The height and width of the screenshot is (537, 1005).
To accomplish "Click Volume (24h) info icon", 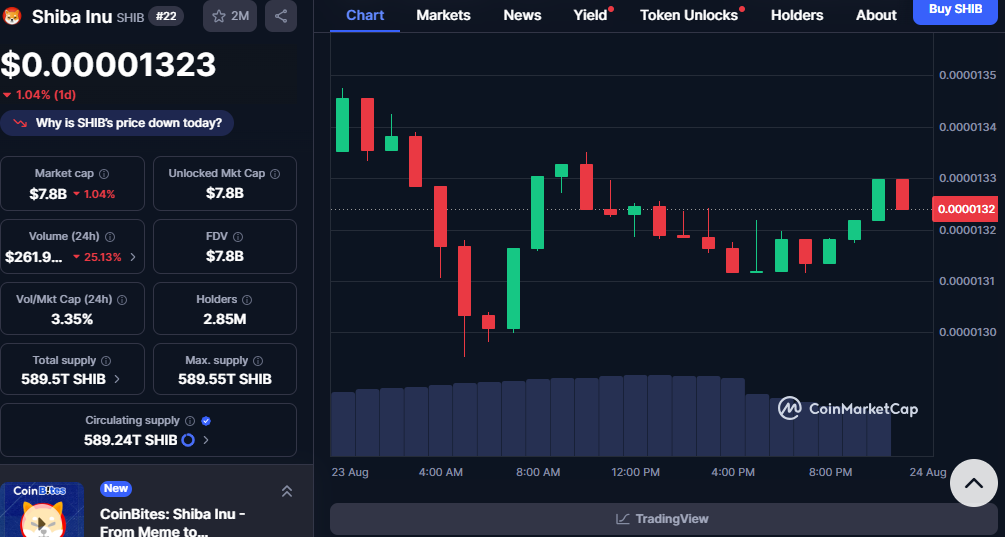I will tap(110, 236).
